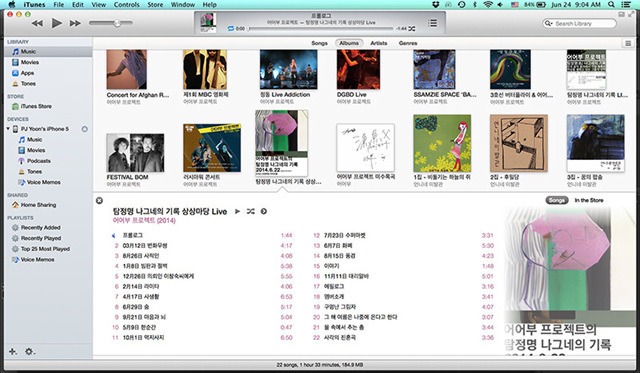Image resolution: width=640 pixels, height=373 pixels.
Task: Shuffle the expanded album via shuffle icon
Action: pyautogui.click(x=251, y=211)
